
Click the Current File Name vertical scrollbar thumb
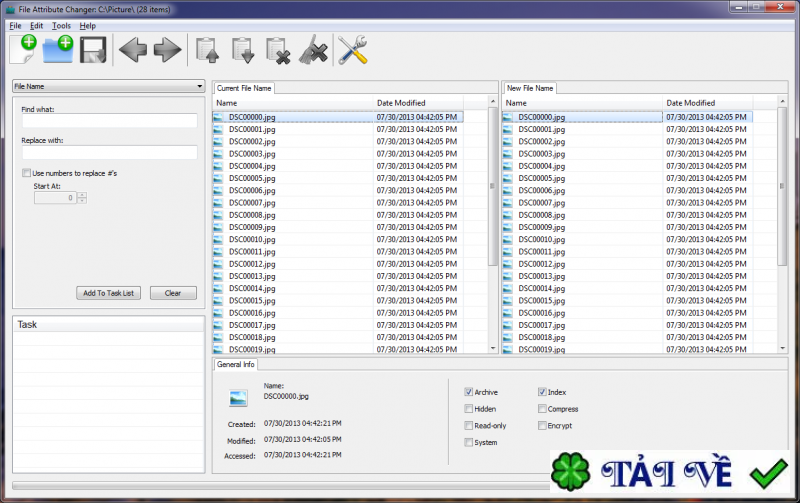click(x=493, y=187)
